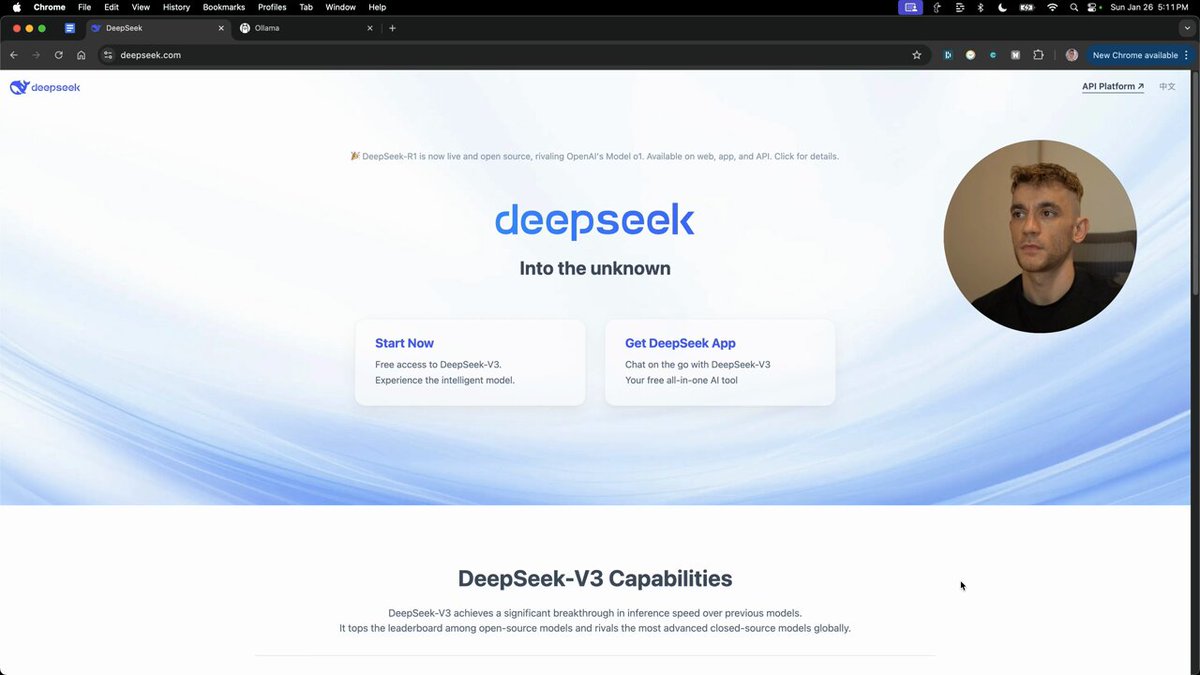
Task: Check the battery status icon
Action: 1026,7
